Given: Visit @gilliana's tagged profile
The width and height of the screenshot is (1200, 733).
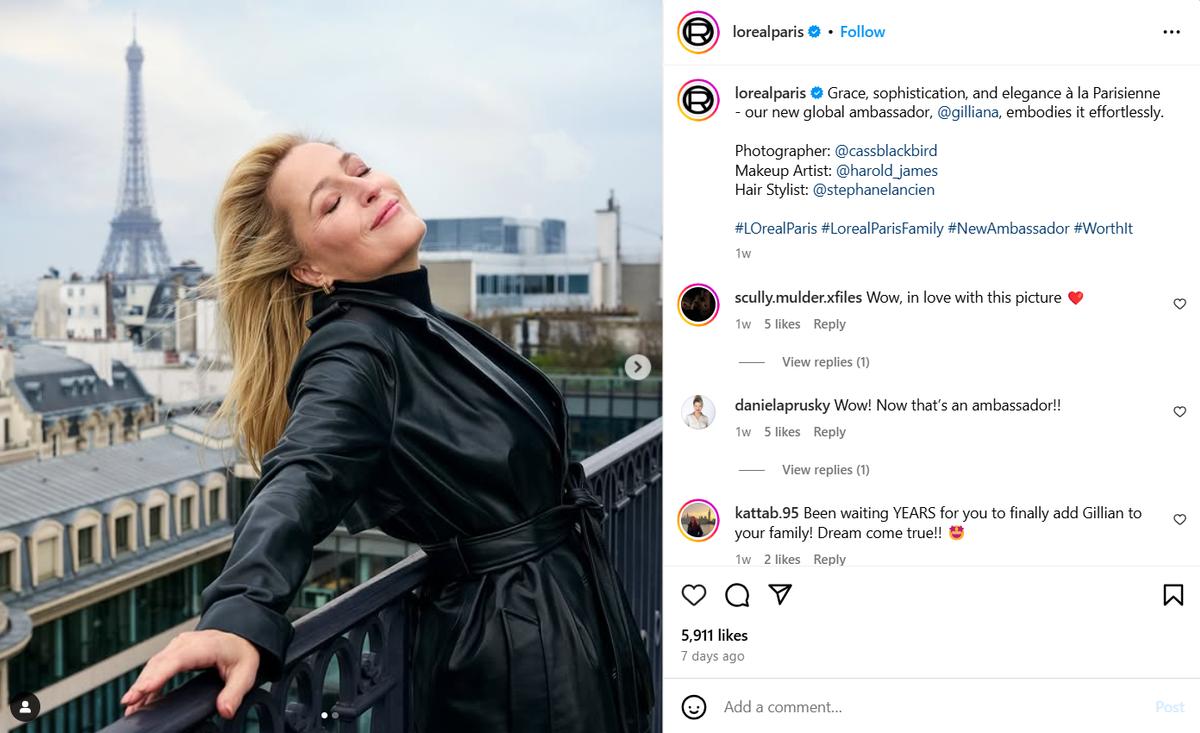Looking at the screenshot, I should click(970, 112).
